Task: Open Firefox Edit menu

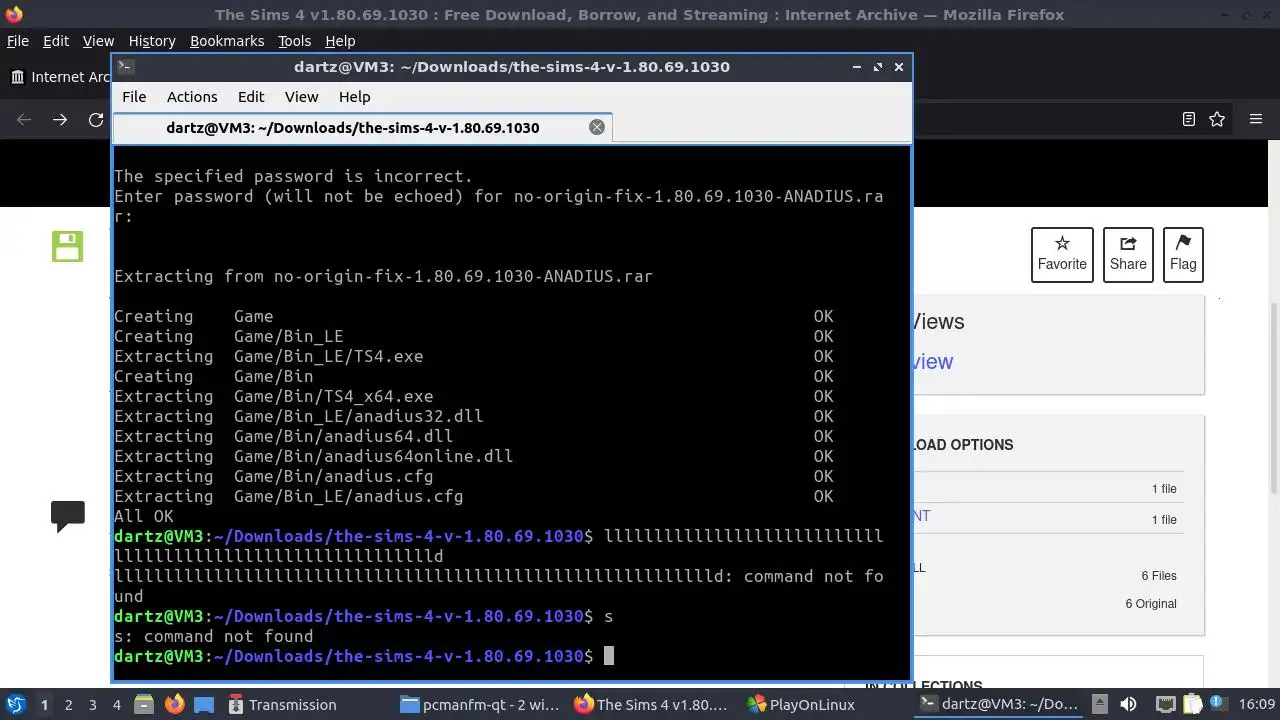Action: [x=56, y=41]
